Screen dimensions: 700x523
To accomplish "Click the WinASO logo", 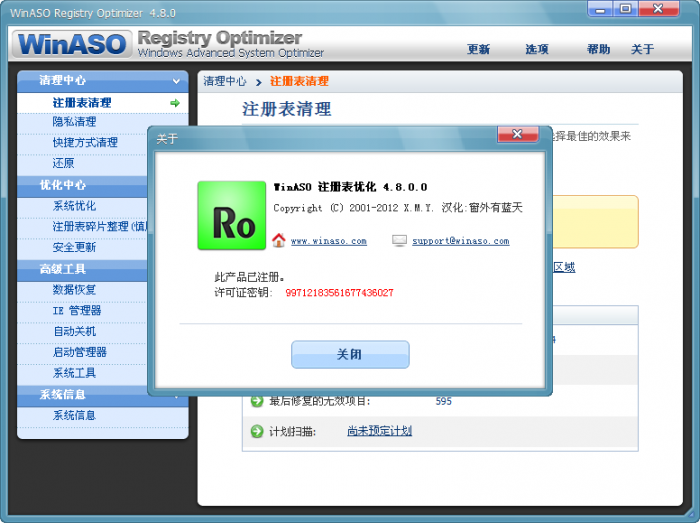I will point(72,44).
